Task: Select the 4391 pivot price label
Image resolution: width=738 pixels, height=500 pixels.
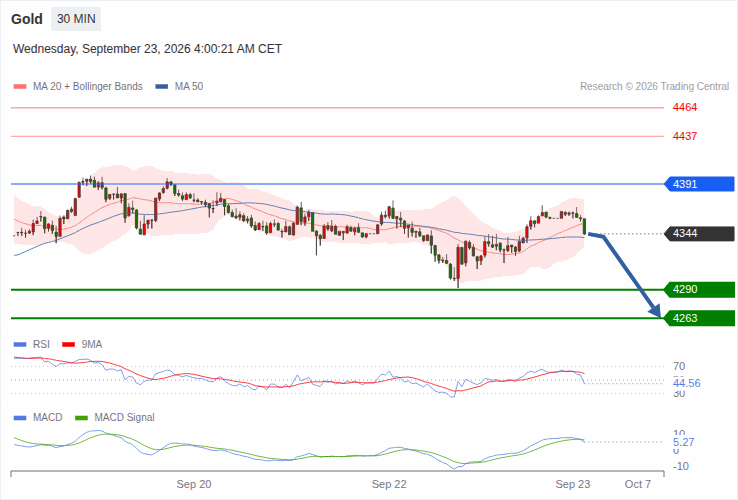Action: pyautogui.click(x=699, y=184)
